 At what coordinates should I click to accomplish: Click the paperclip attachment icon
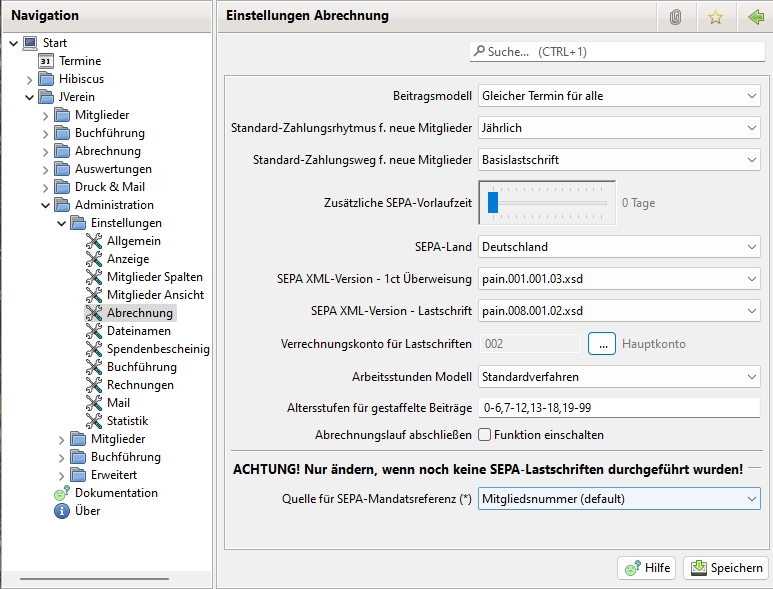676,17
